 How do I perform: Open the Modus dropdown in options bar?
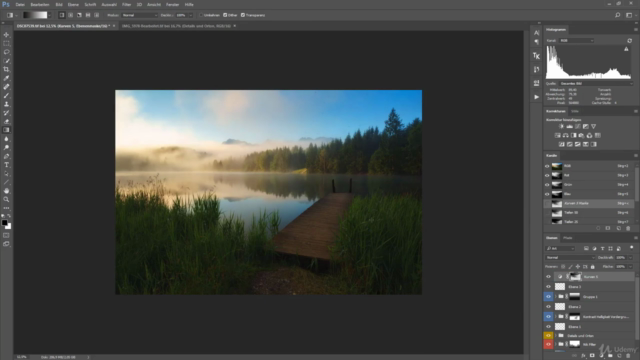click(139, 15)
